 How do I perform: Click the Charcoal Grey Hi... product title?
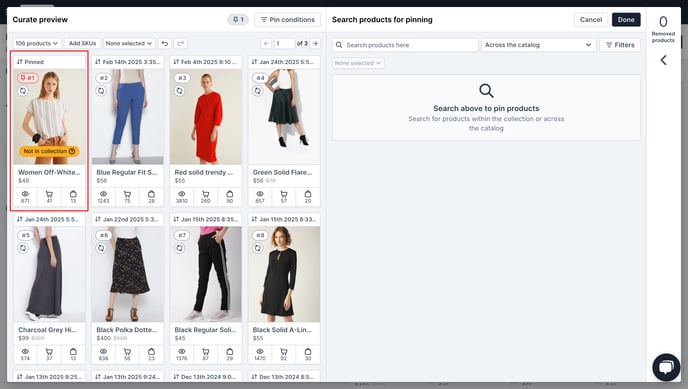pos(47,330)
